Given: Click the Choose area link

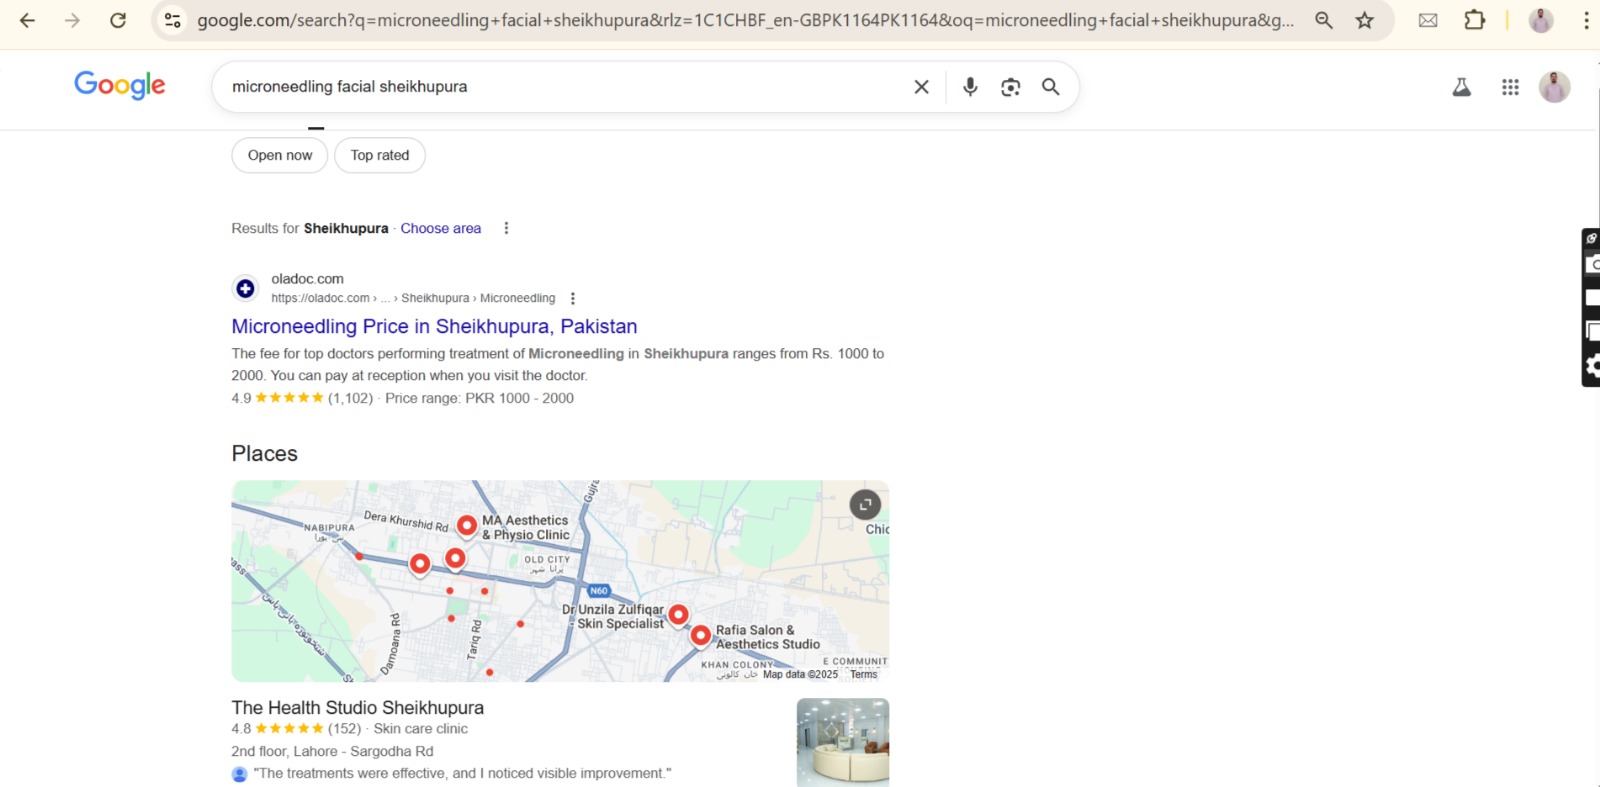Looking at the screenshot, I should click(x=440, y=228).
